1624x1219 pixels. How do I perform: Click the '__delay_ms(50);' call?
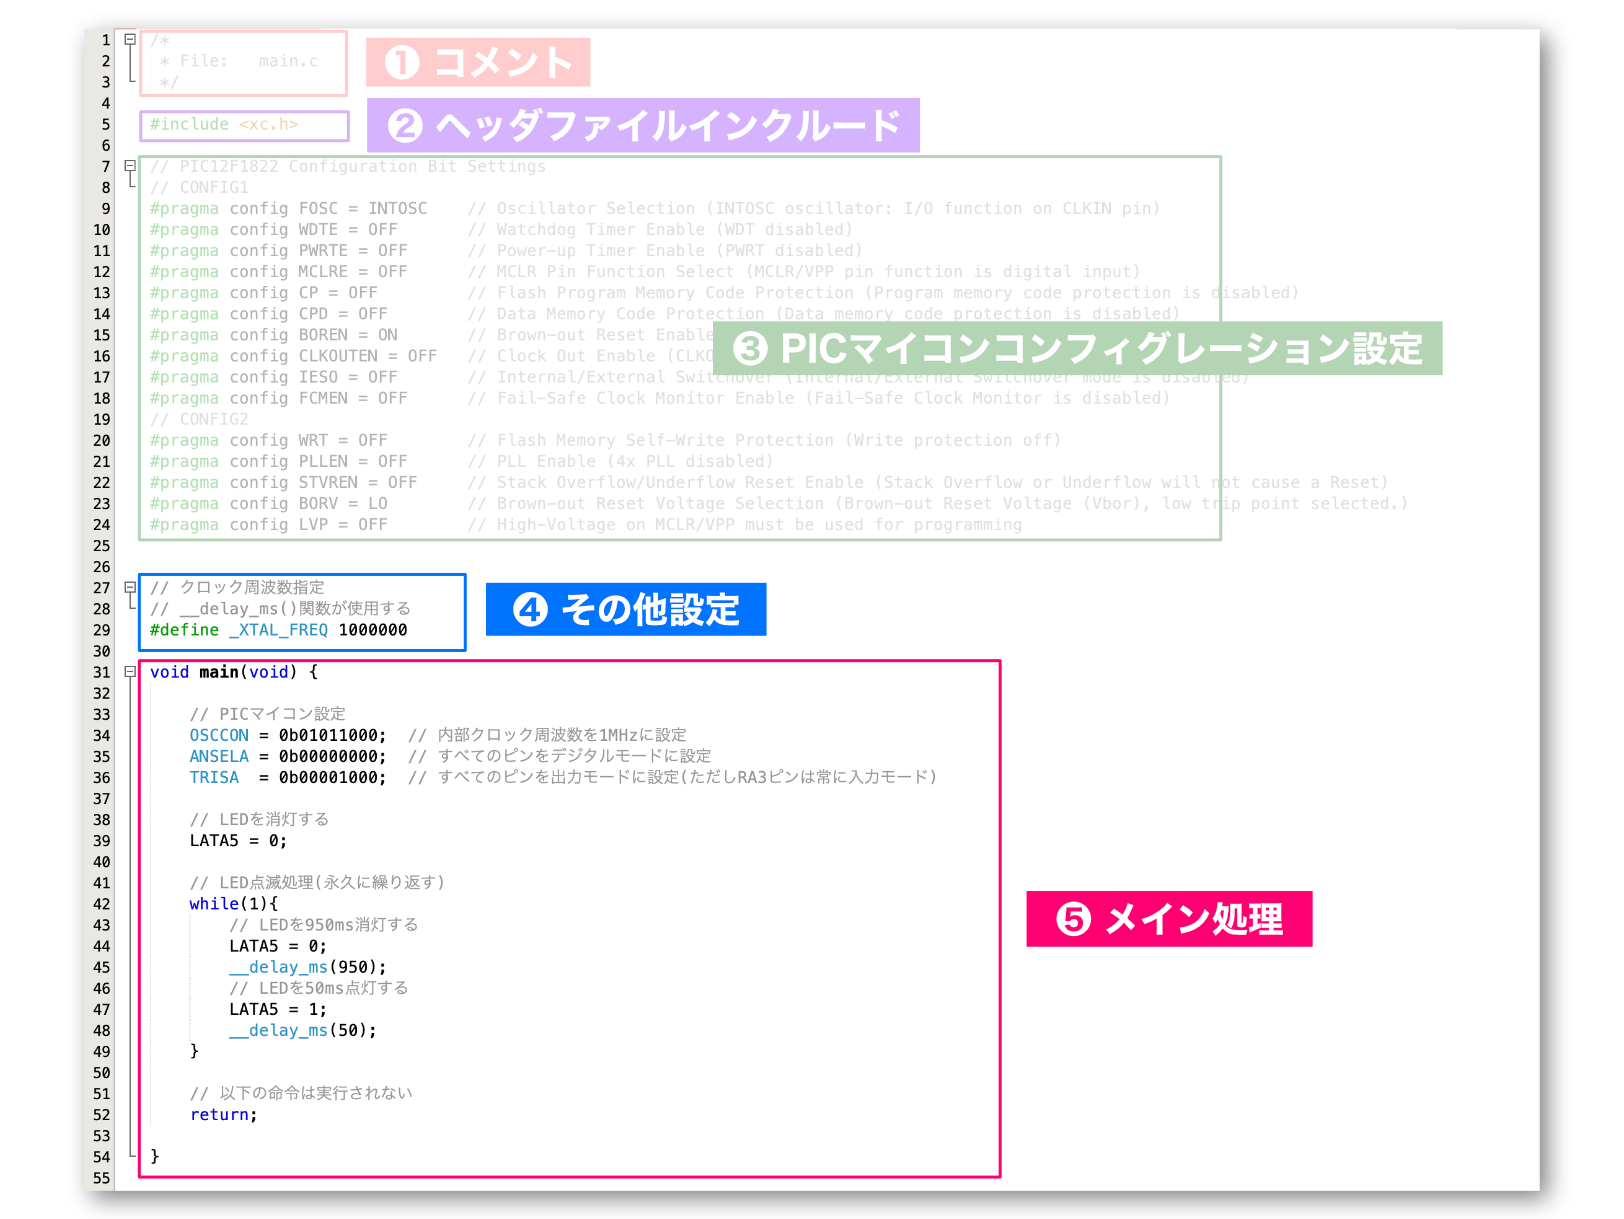(x=303, y=1030)
